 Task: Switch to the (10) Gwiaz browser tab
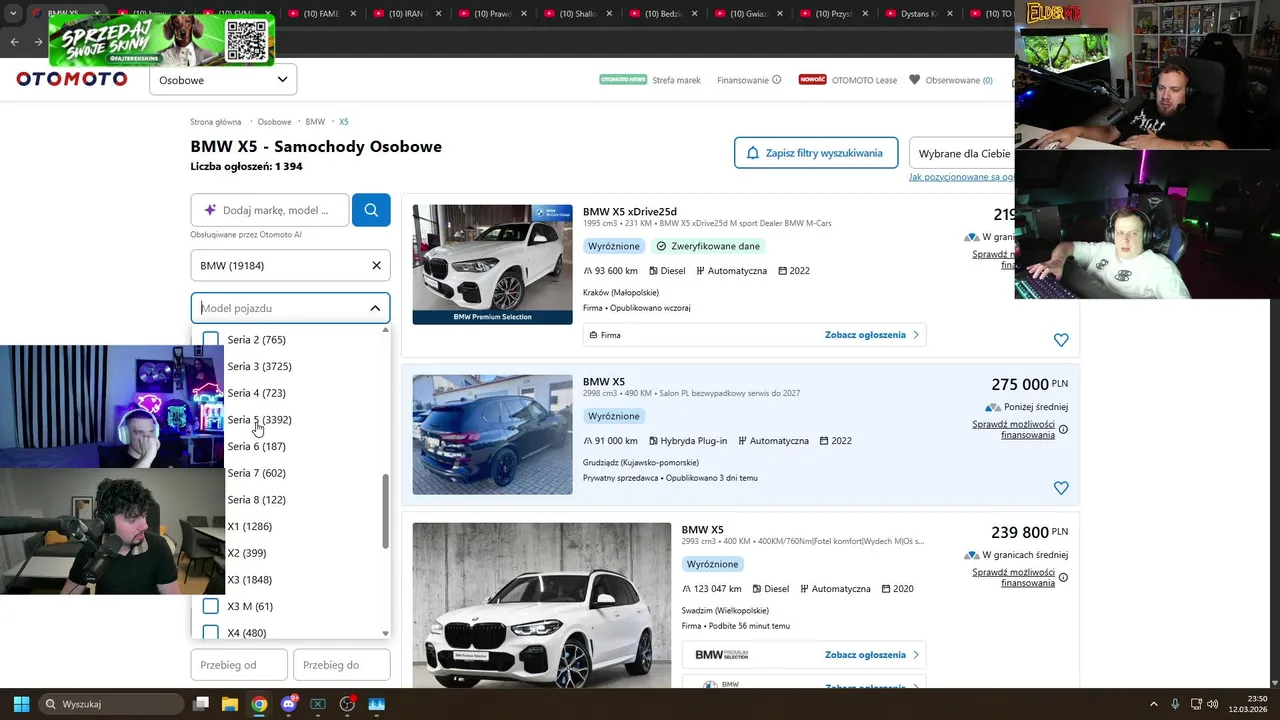[748, 14]
